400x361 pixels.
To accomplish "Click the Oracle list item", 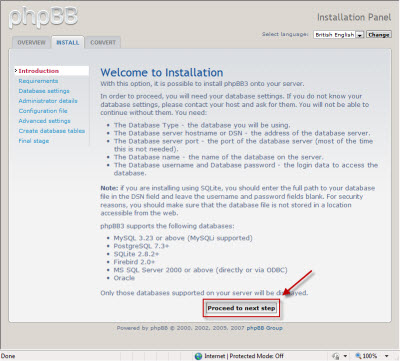I will pyautogui.click(x=124, y=278).
